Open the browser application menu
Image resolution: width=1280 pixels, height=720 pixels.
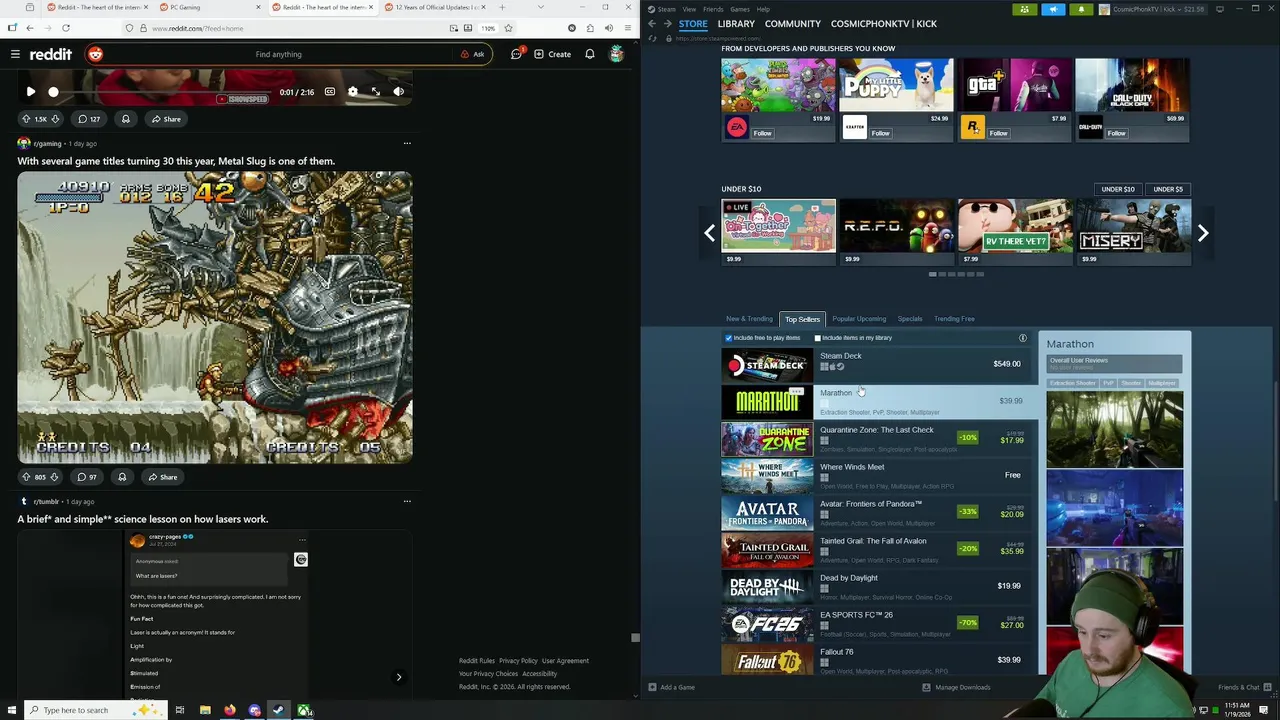click(x=627, y=28)
